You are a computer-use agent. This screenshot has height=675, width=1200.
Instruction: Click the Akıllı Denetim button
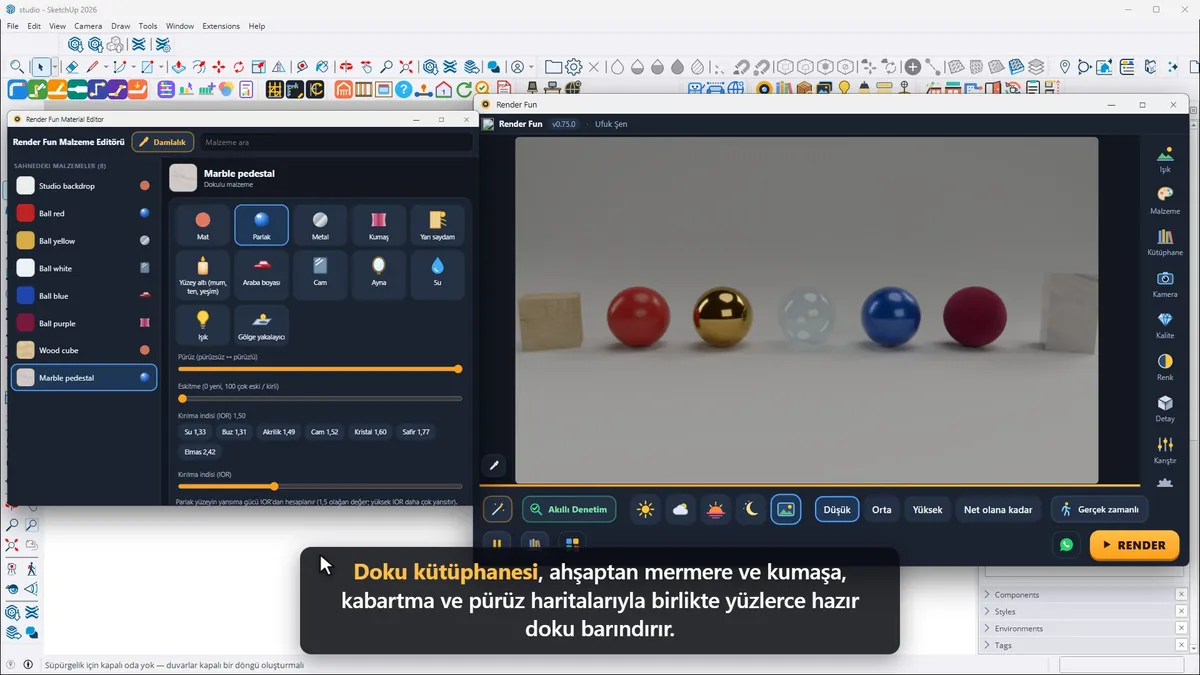pos(569,509)
